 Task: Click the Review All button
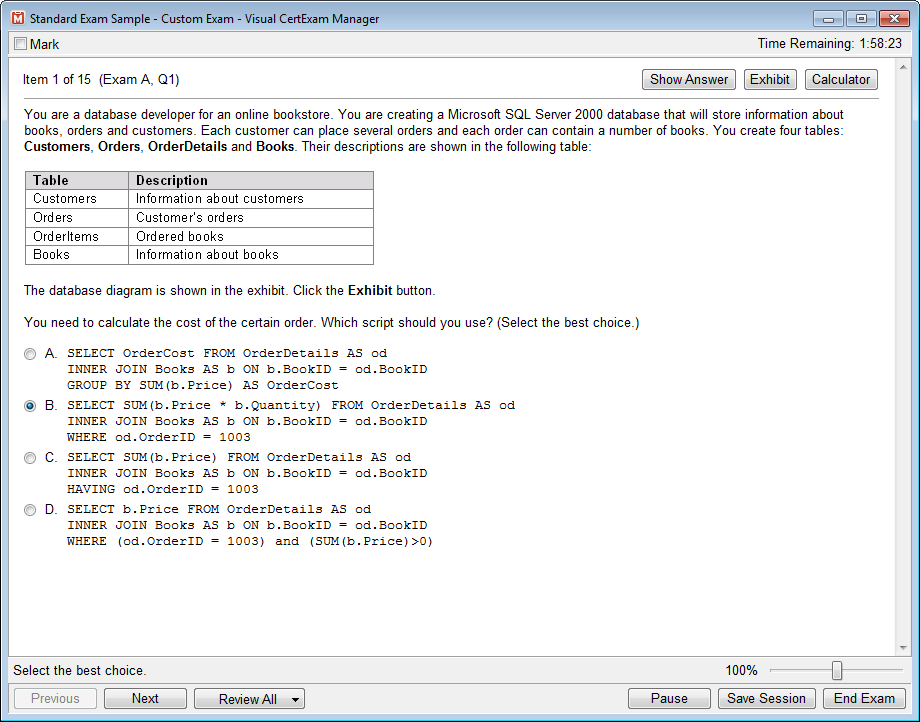248,699
